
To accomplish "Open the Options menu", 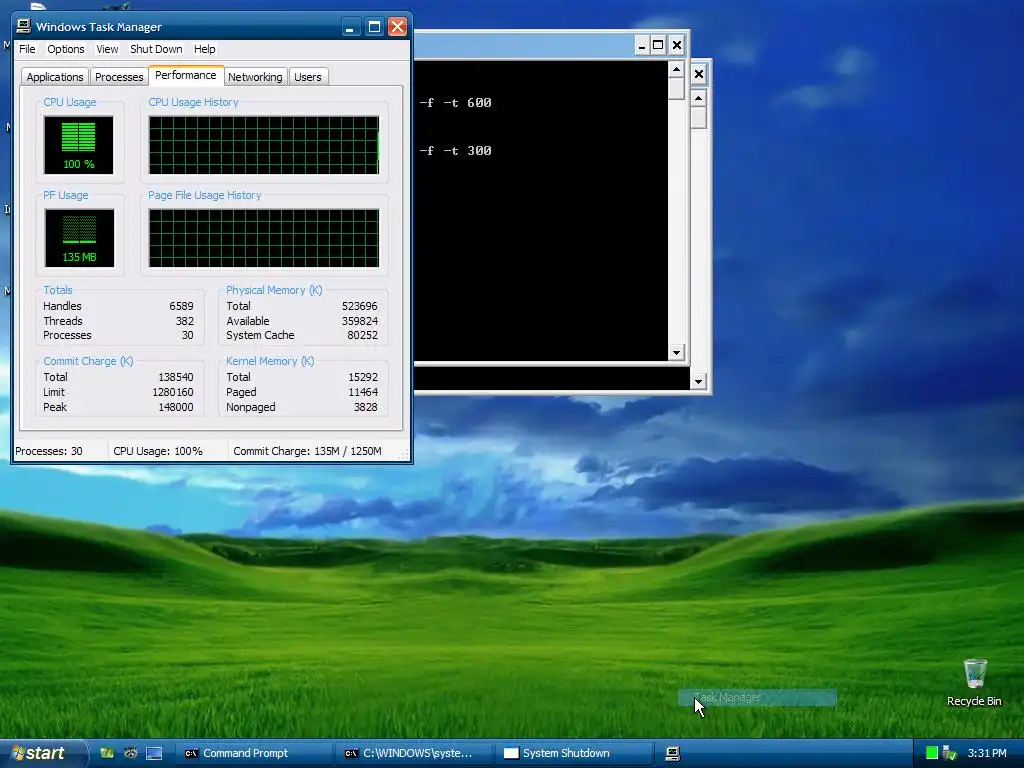I will 65,49.
